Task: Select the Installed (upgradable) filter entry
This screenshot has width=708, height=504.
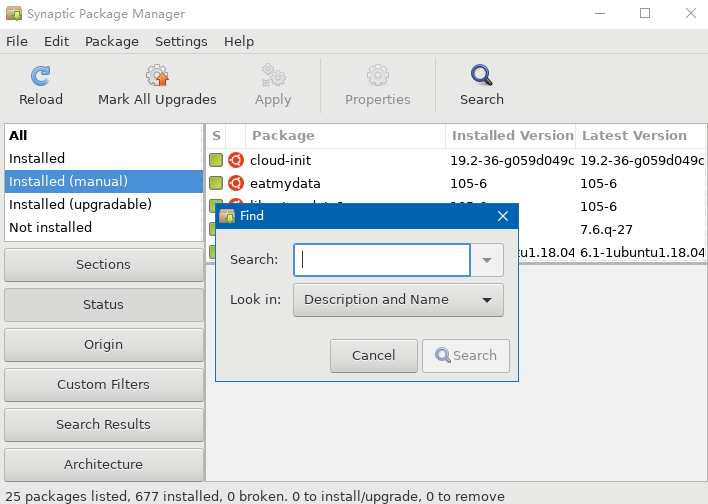Action: (103, 205)
